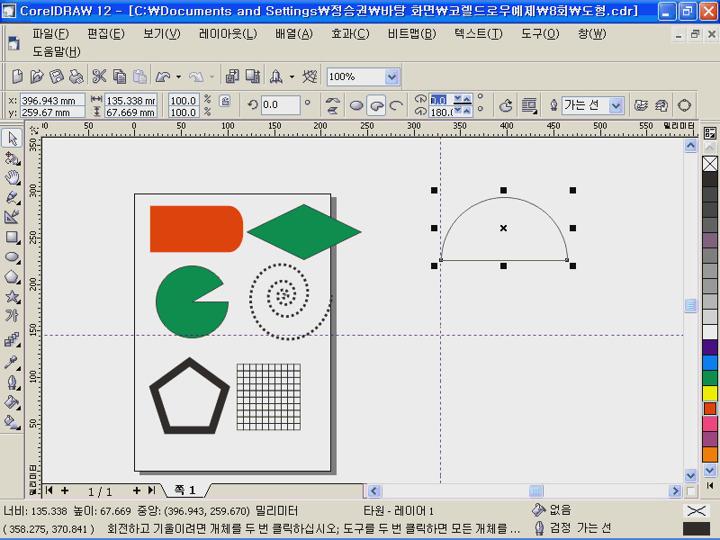Image resolution: width=720 pixels, height=540 pixels.
Task: Expand the application launcher dropdown arrow
Action: click(292, 77)
